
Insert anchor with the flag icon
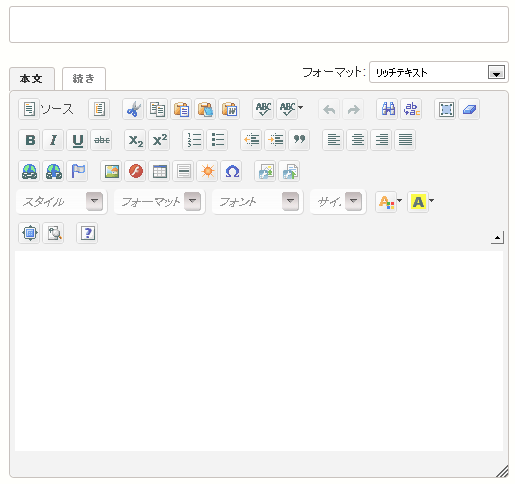pos(77,171)
